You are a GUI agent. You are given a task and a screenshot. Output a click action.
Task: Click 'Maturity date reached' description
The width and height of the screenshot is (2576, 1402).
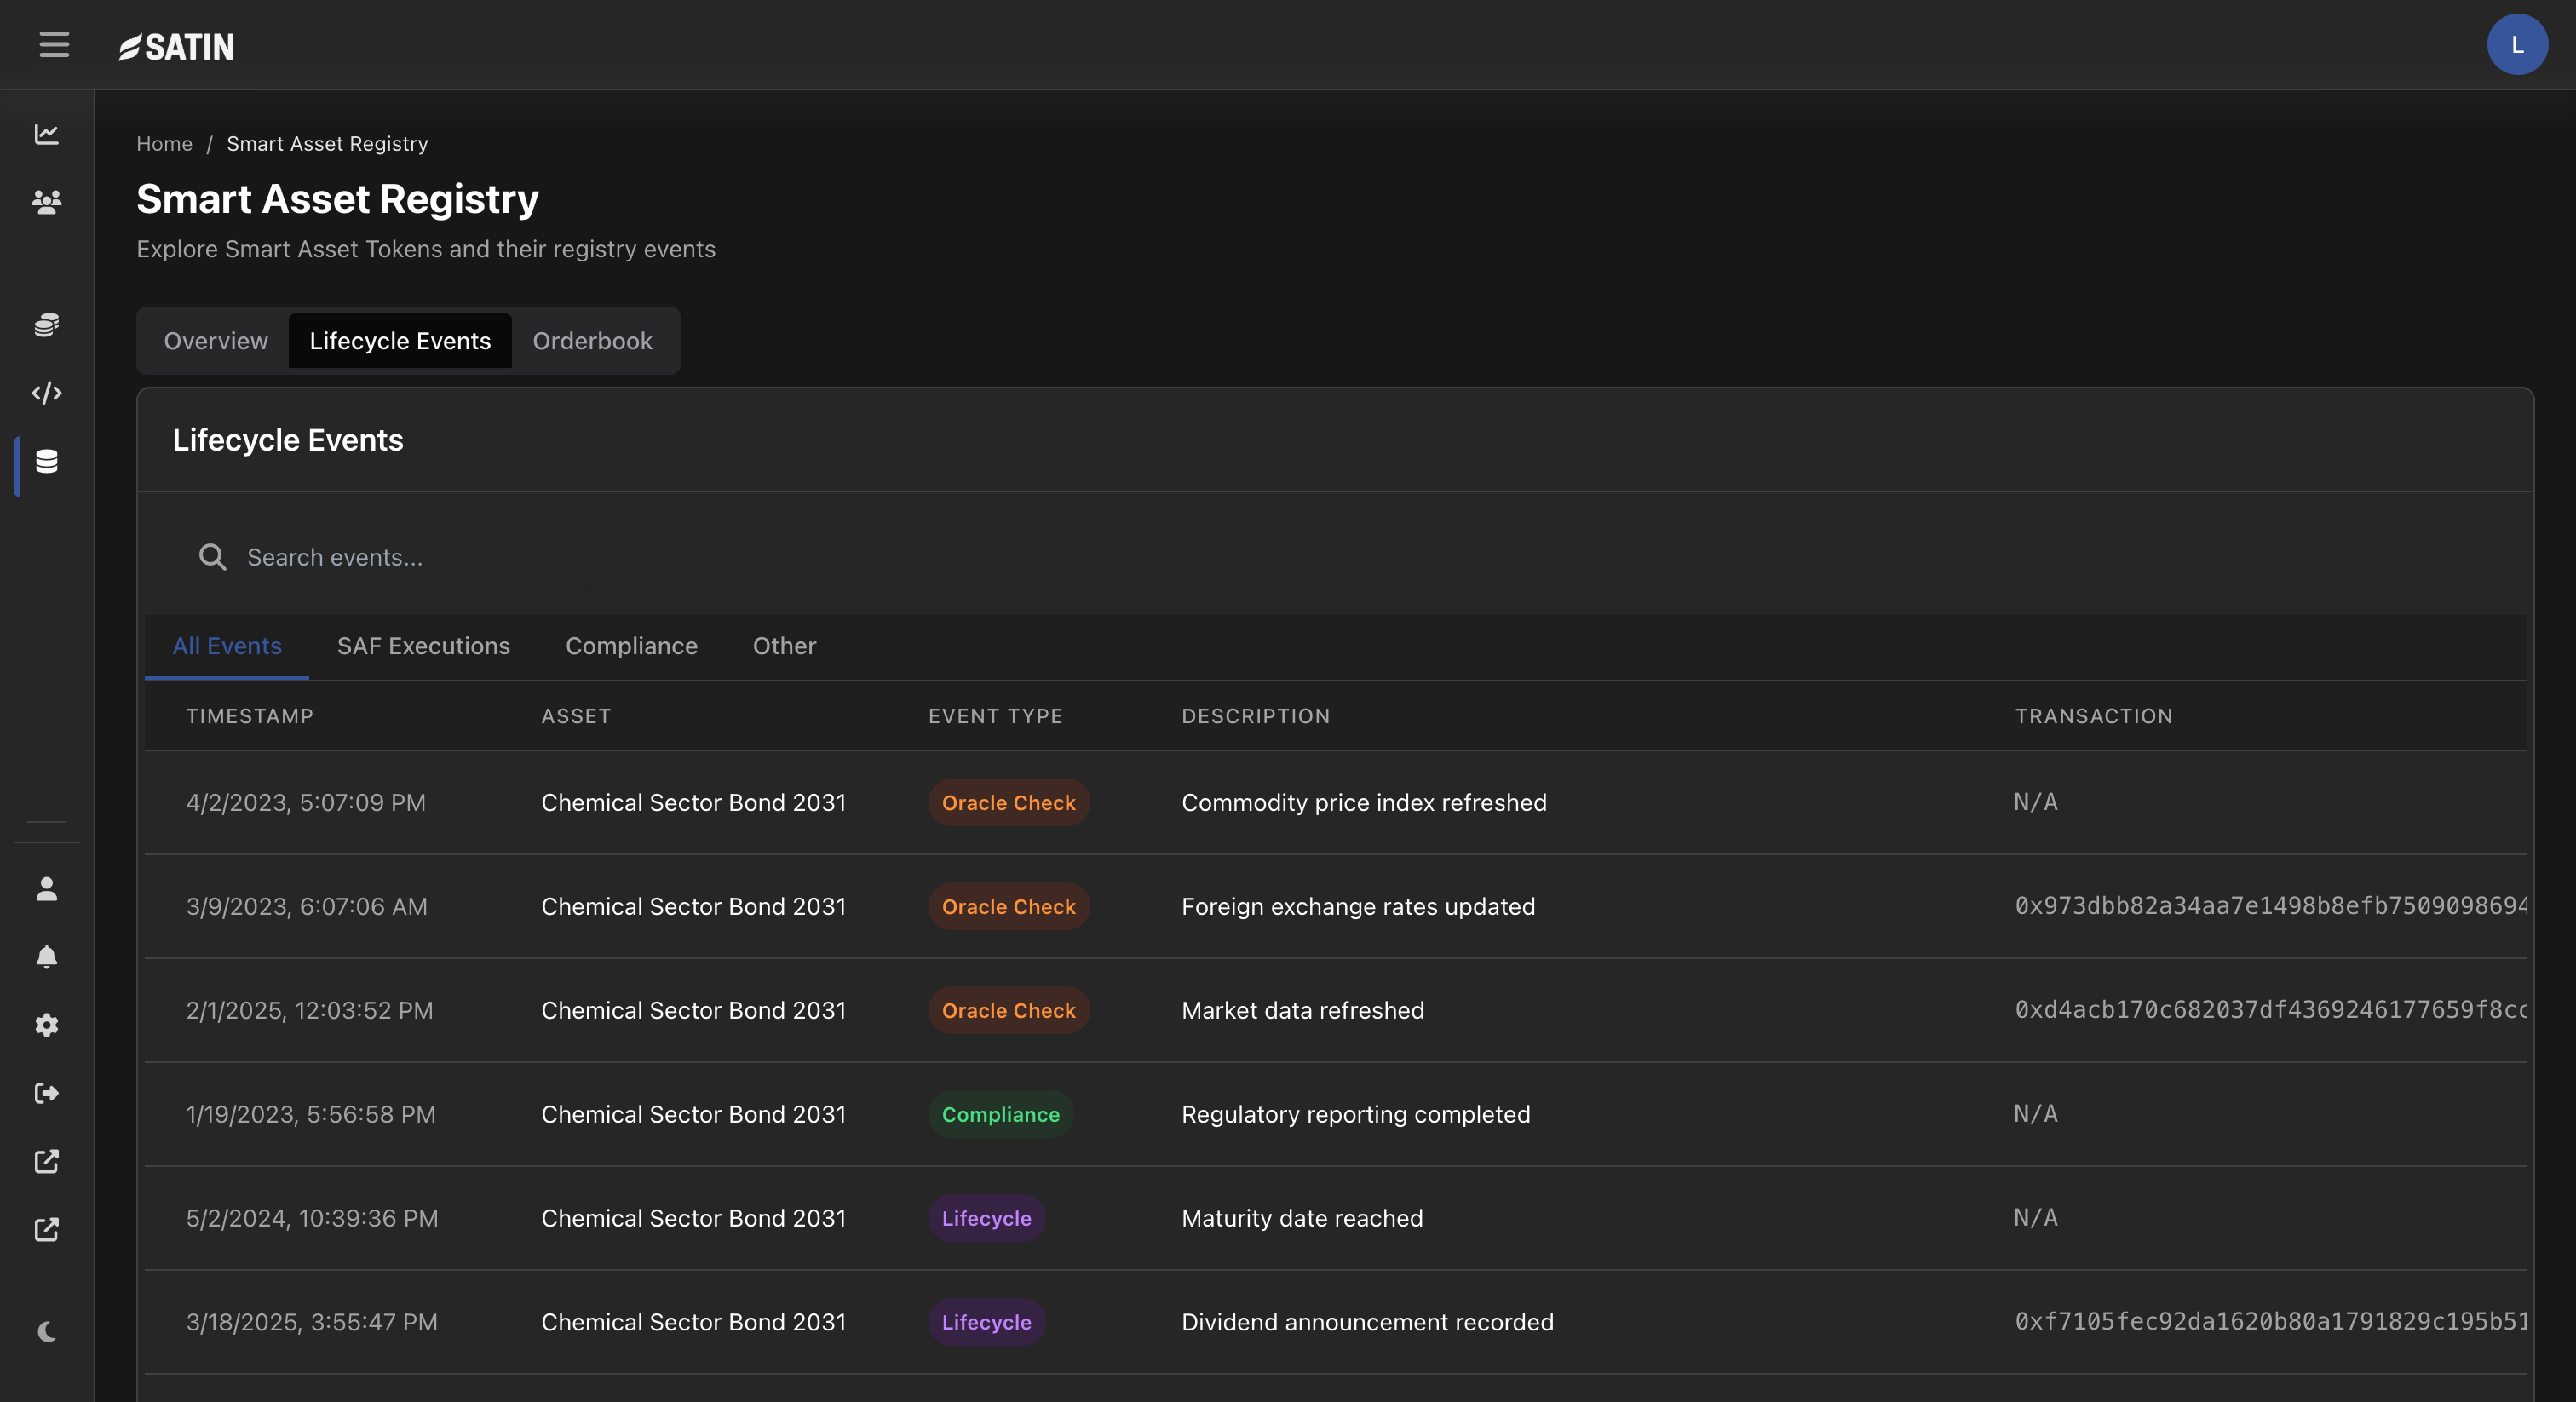pos(1302,1219)
